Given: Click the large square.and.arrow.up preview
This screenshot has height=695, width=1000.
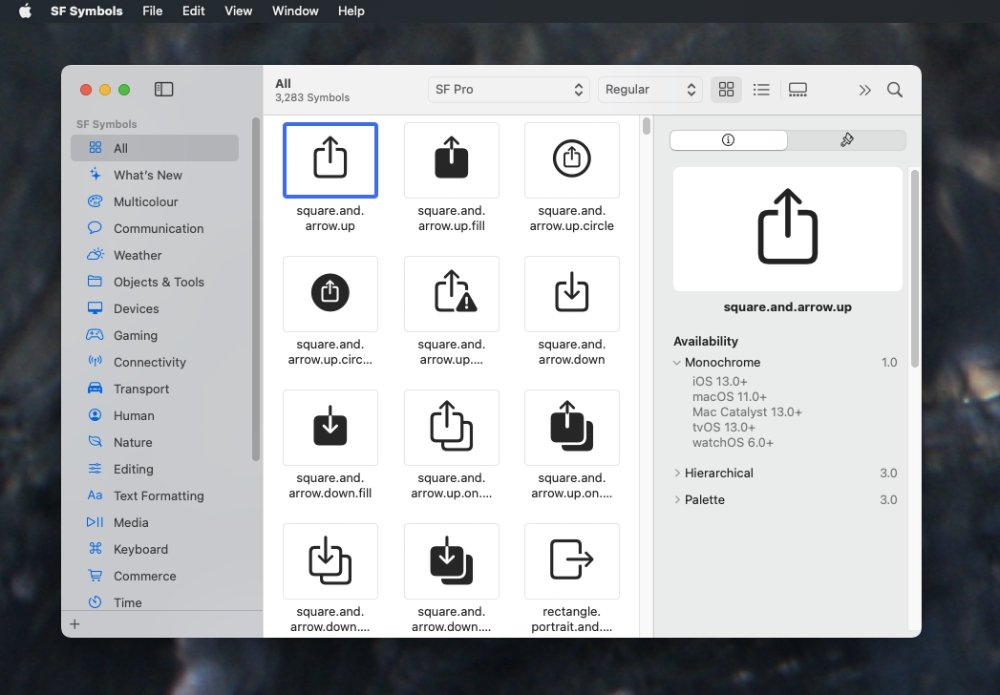Looking at the screenshot, I should click(x=788, y=229).
